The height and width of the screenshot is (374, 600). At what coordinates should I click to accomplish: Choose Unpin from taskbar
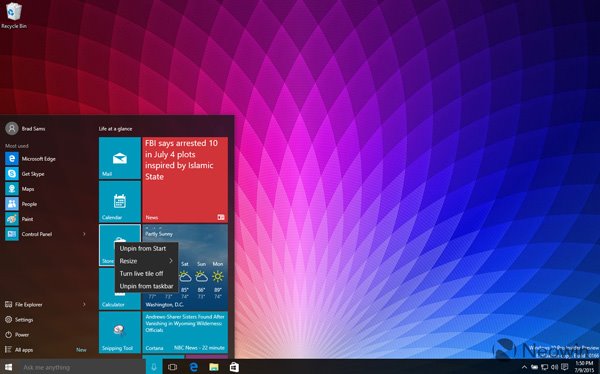click(x=147, y=286)
